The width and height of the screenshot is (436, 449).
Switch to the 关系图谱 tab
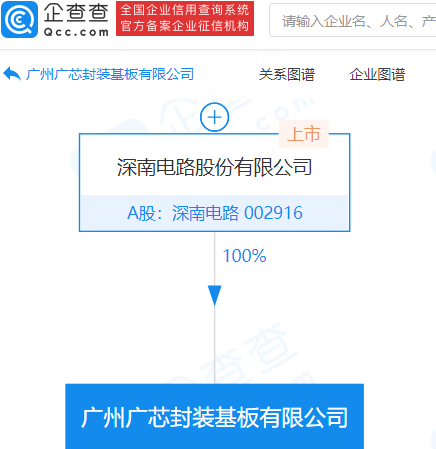coord(287,74)
